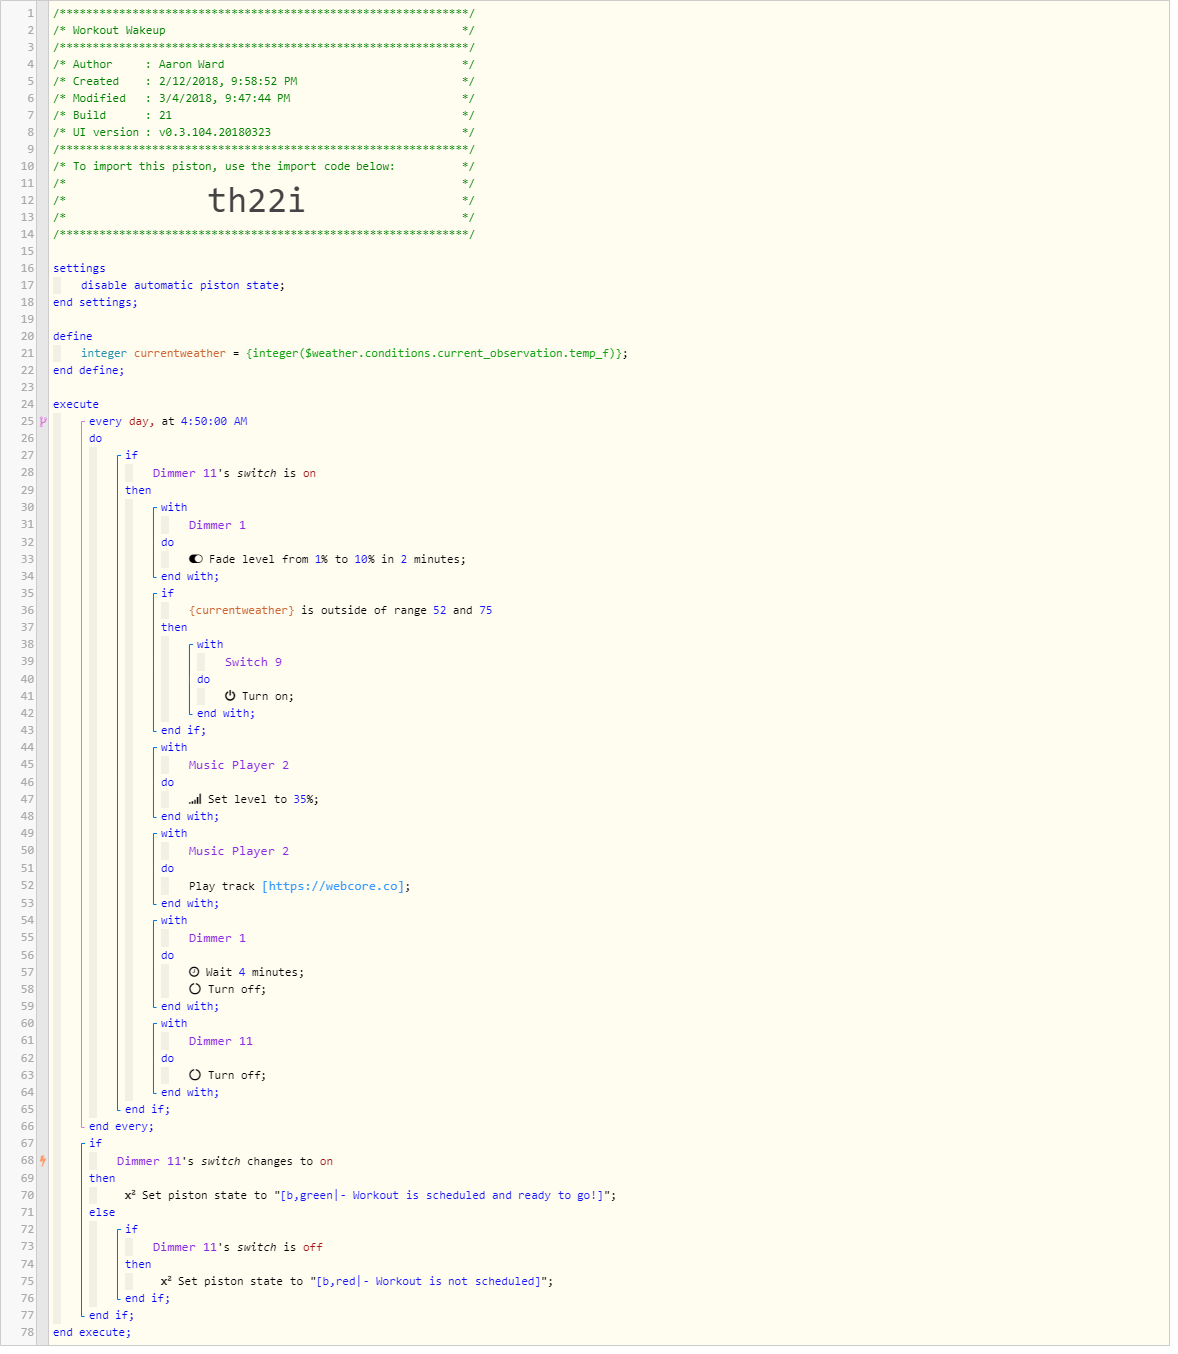Click the 'is outside of range' operator text

364,610
